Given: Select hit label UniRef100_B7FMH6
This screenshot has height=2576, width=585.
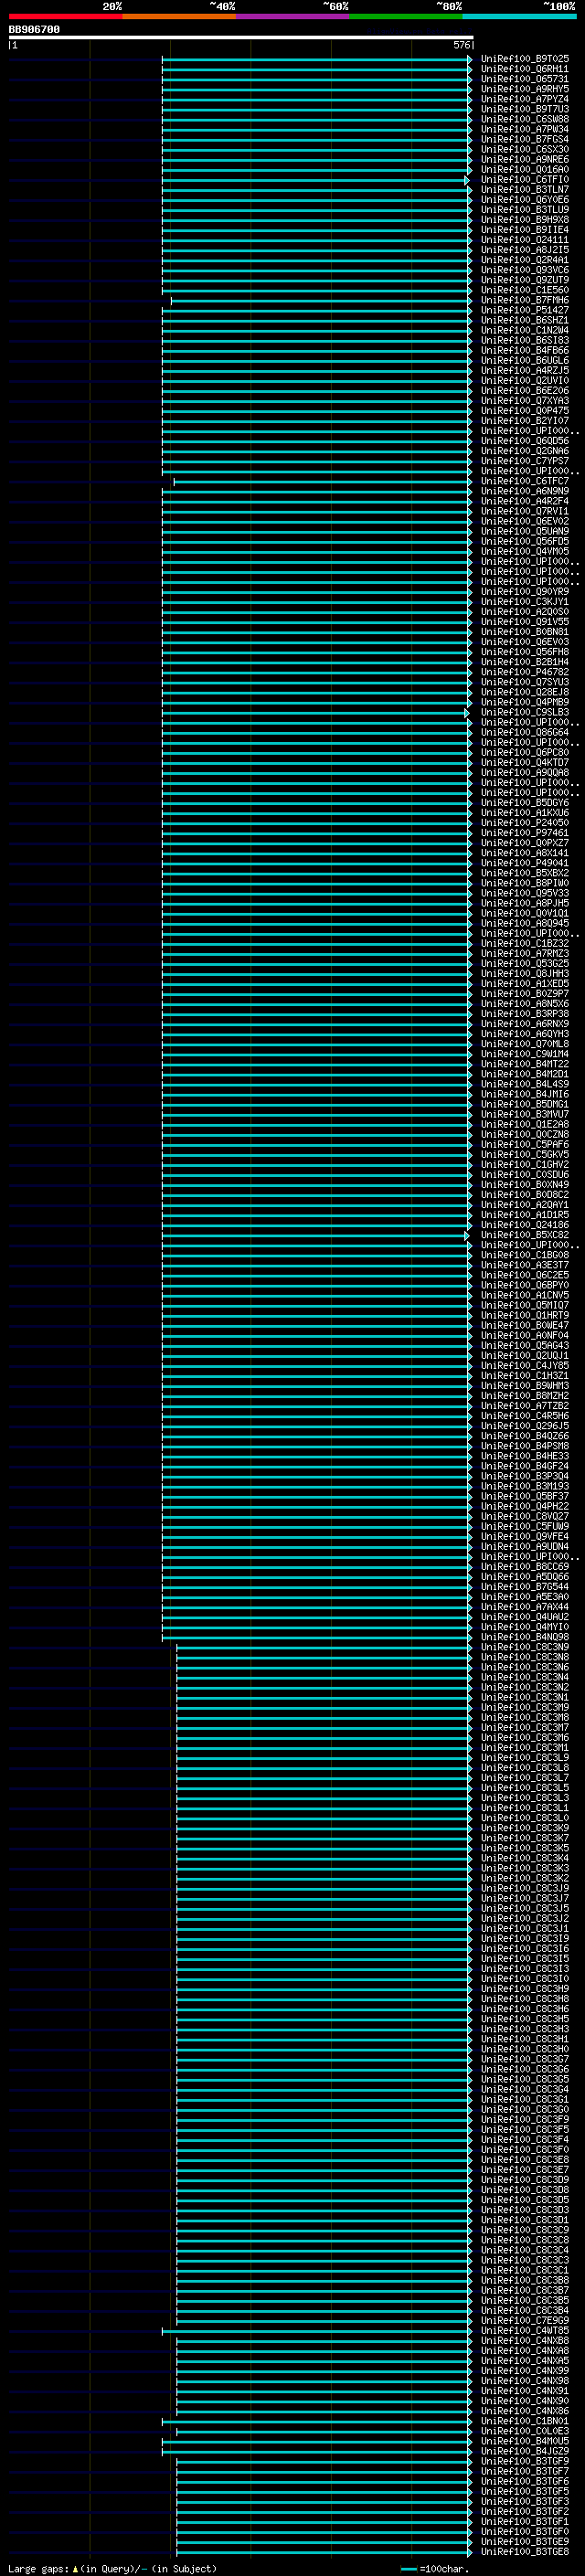Looking at the screenshot, I should (x=524, y=300).
